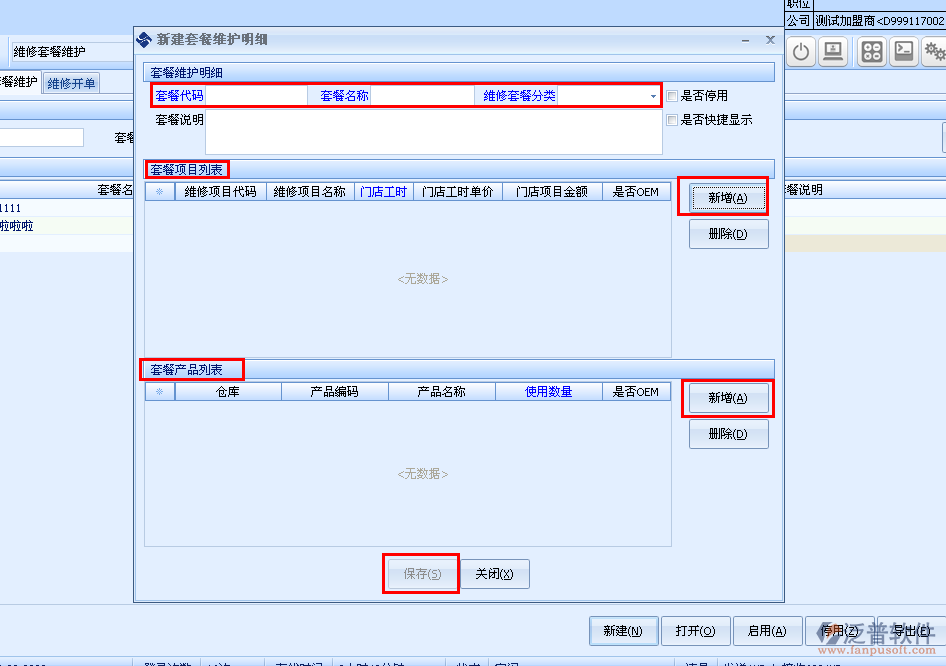Click 删除 beside the 套餐产品列表 grid
Viewport: 946px width, 666px height.
click(727, 434)
